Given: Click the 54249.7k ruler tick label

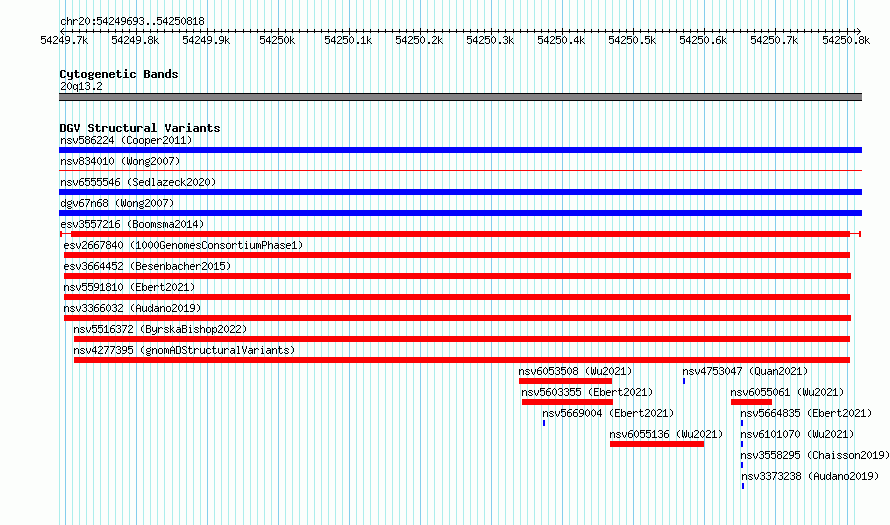Looking at the screenshot, I should pyautogui.click(x=64, y=40).
